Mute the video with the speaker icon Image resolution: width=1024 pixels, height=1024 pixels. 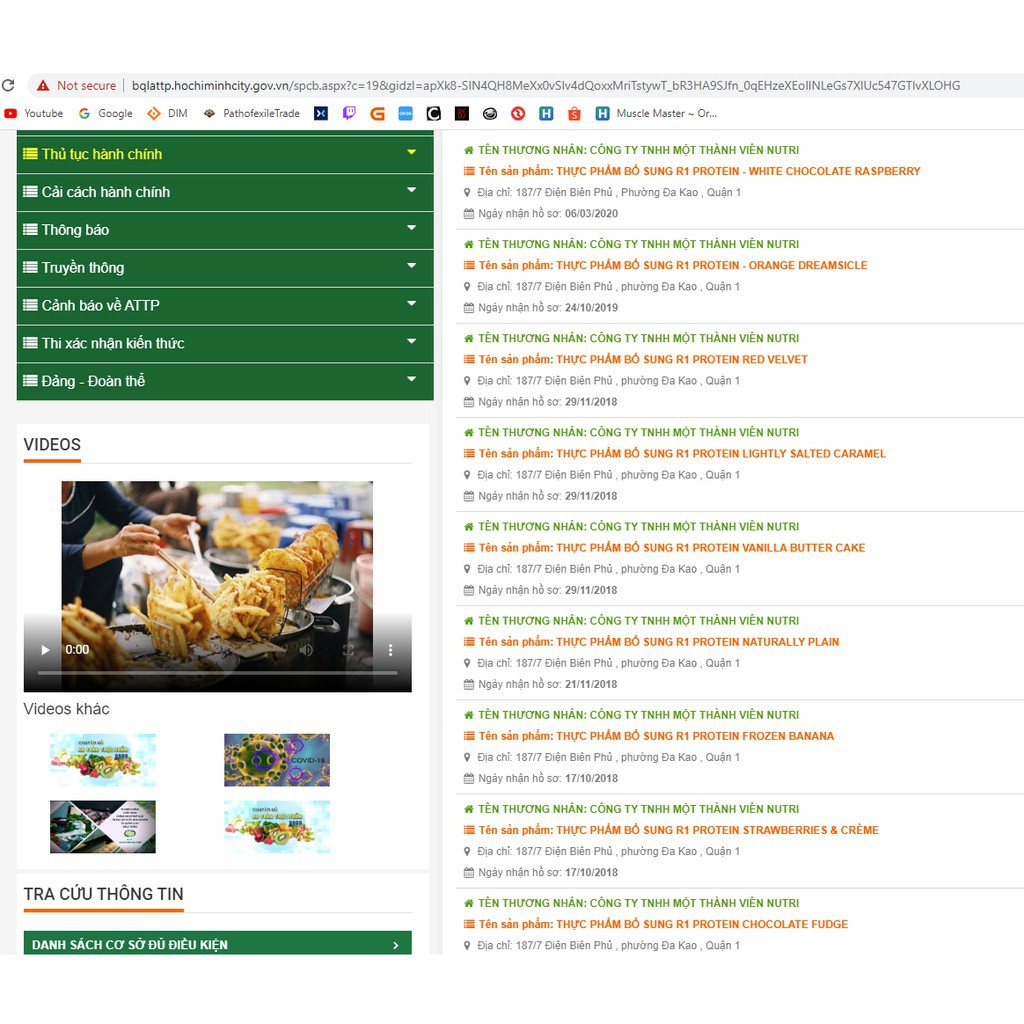(x=307, y=650)
